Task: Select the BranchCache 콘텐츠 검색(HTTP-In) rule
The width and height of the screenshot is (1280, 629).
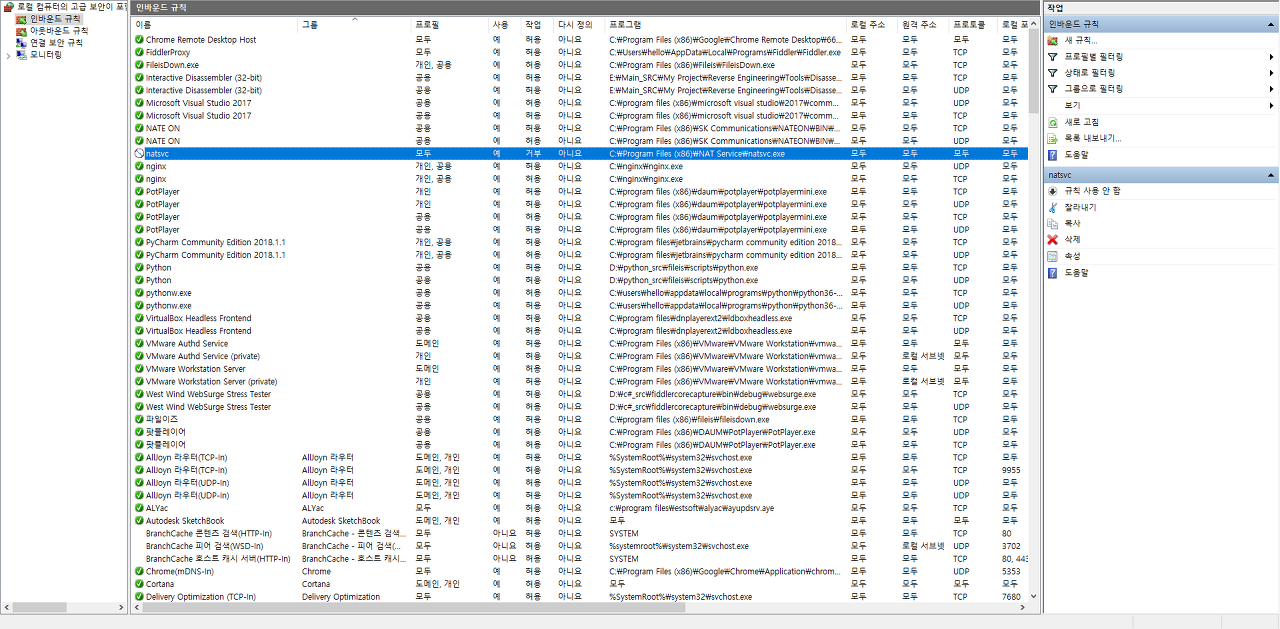Action: [209, 533]
